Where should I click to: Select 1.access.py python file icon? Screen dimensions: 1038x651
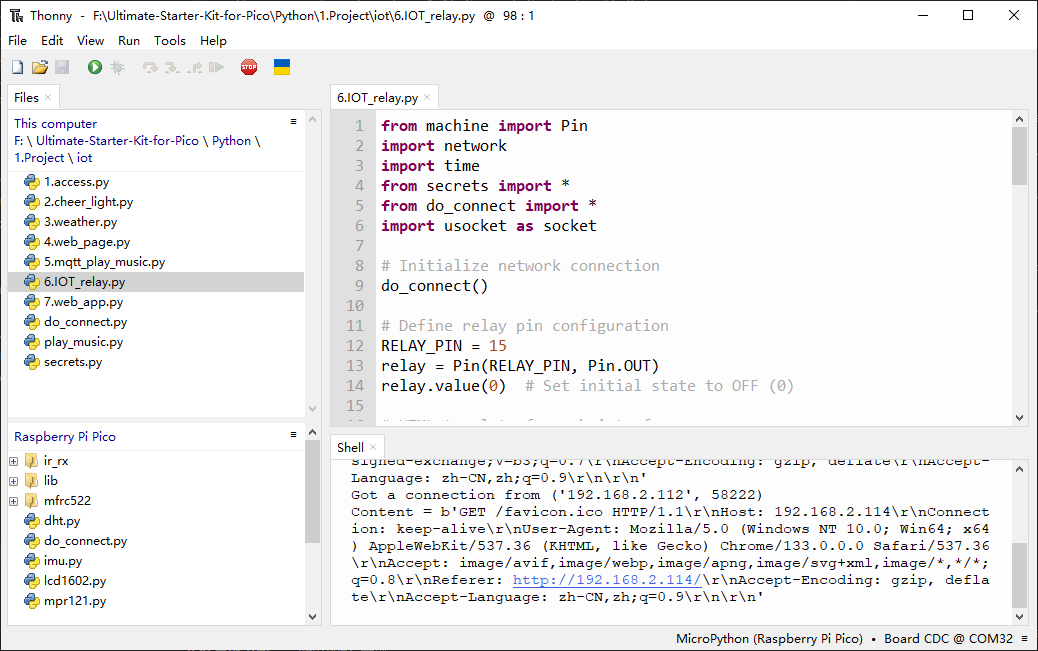pos(32,181)
